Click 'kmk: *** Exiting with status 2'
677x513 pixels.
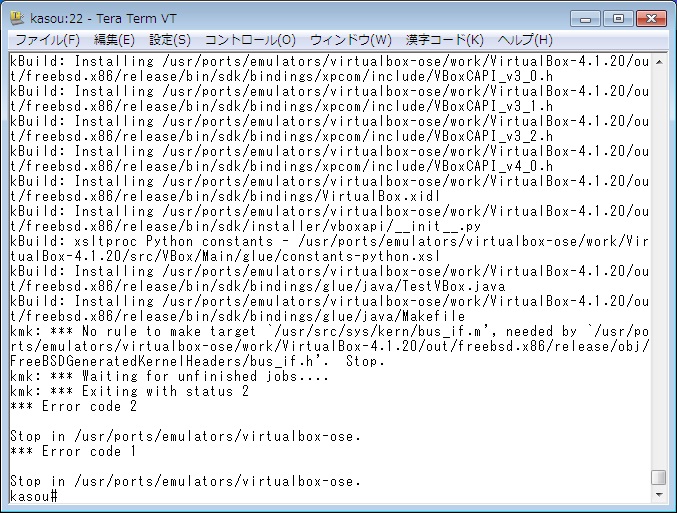[x=129, y=391]
